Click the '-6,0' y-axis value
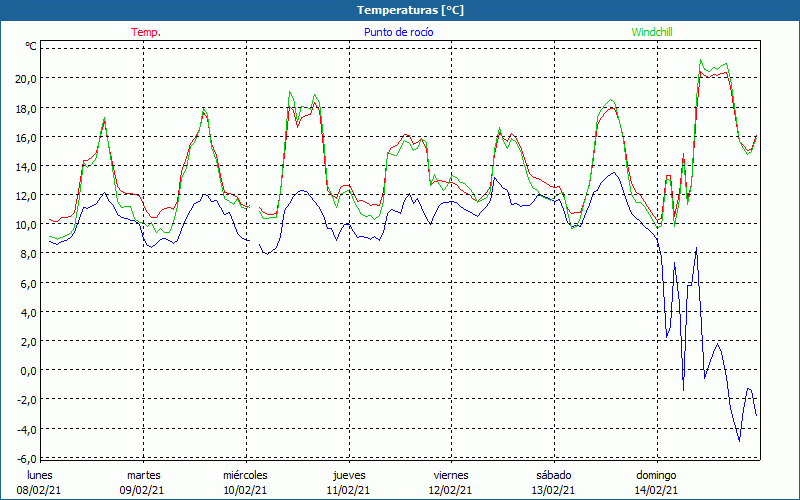 point(27,459)
